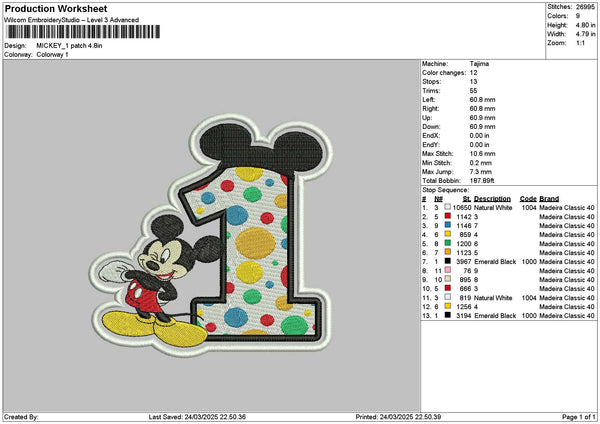Choose the orange swatch in stop 6
600x424 pixels.
click(x=447, y=252)
